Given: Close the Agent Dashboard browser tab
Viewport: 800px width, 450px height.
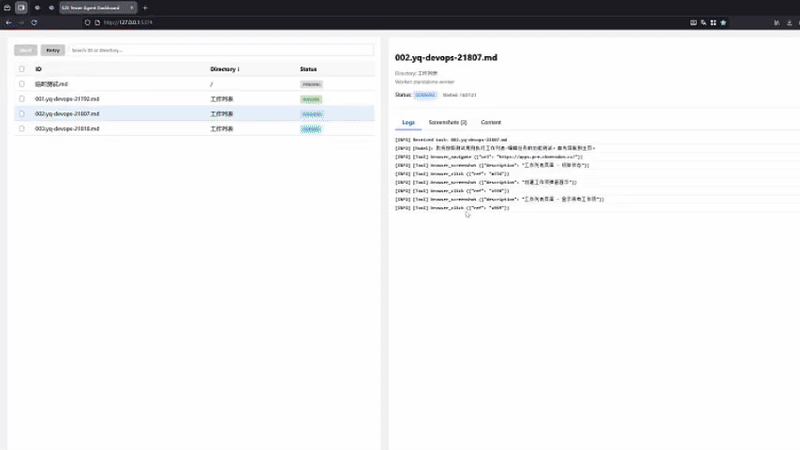Looking at the screenshot, I should pos(133,7).
